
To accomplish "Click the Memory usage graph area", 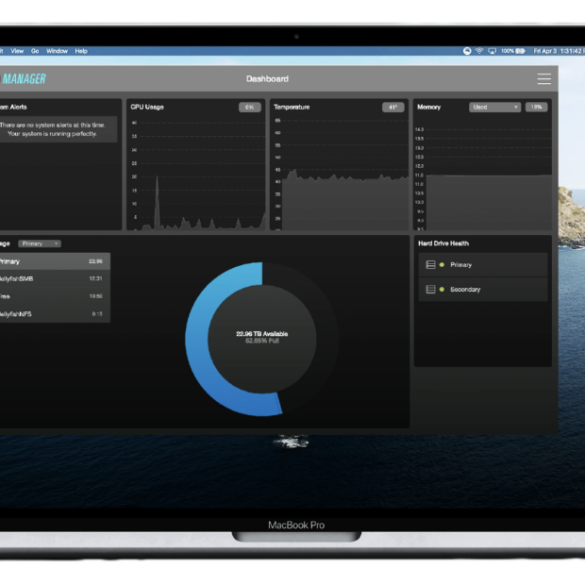I will [x=489, y=202].
